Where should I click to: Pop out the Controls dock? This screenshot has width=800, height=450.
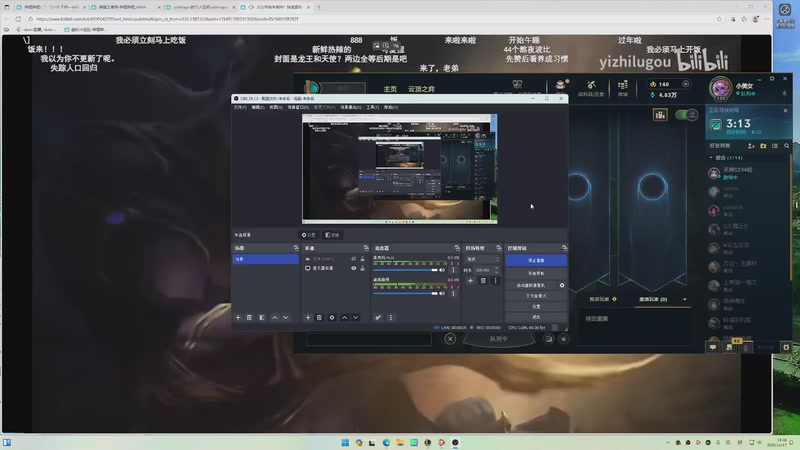point(564,248)
